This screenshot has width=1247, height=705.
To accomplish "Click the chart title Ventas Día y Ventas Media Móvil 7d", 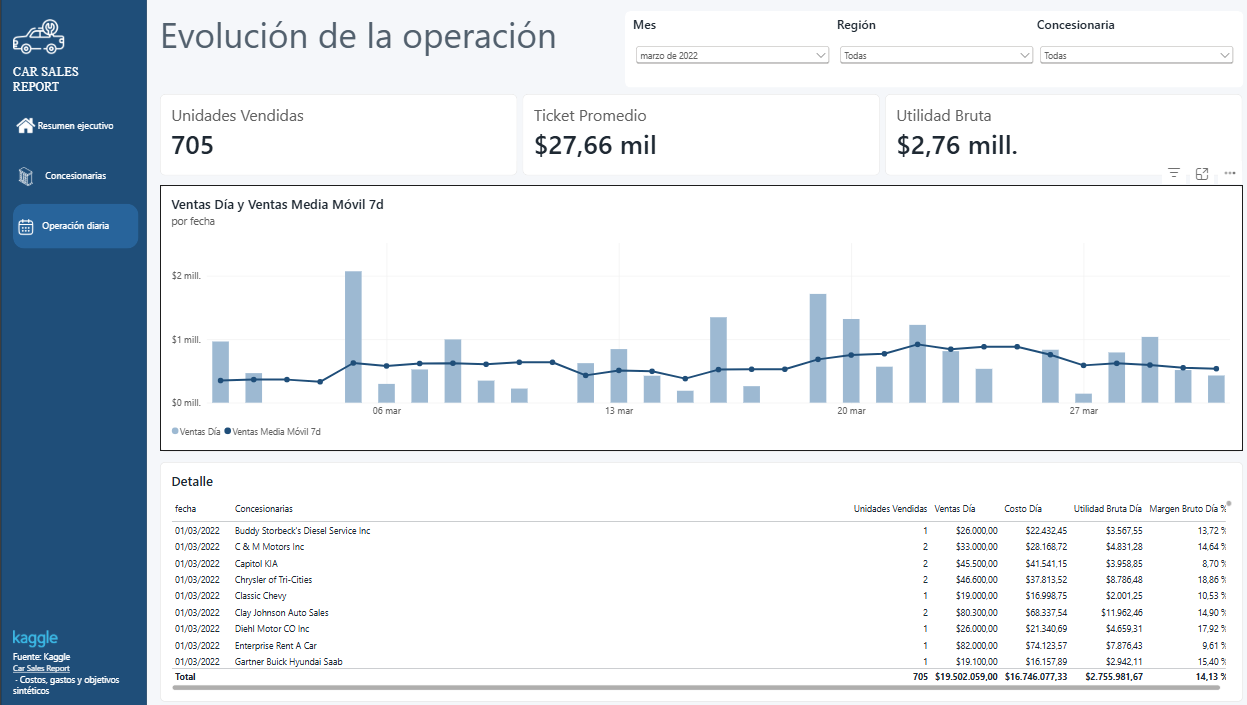I will point(278,204).
